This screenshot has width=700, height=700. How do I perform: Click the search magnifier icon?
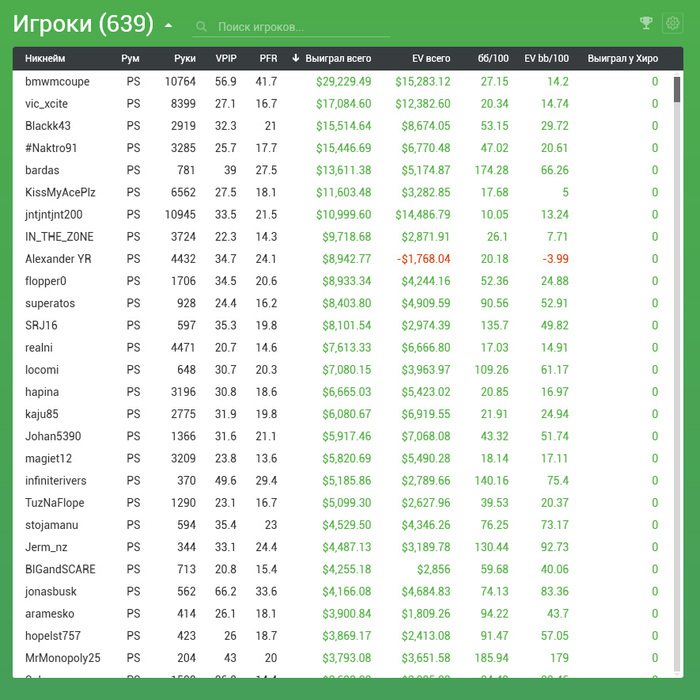pos(201,27)
